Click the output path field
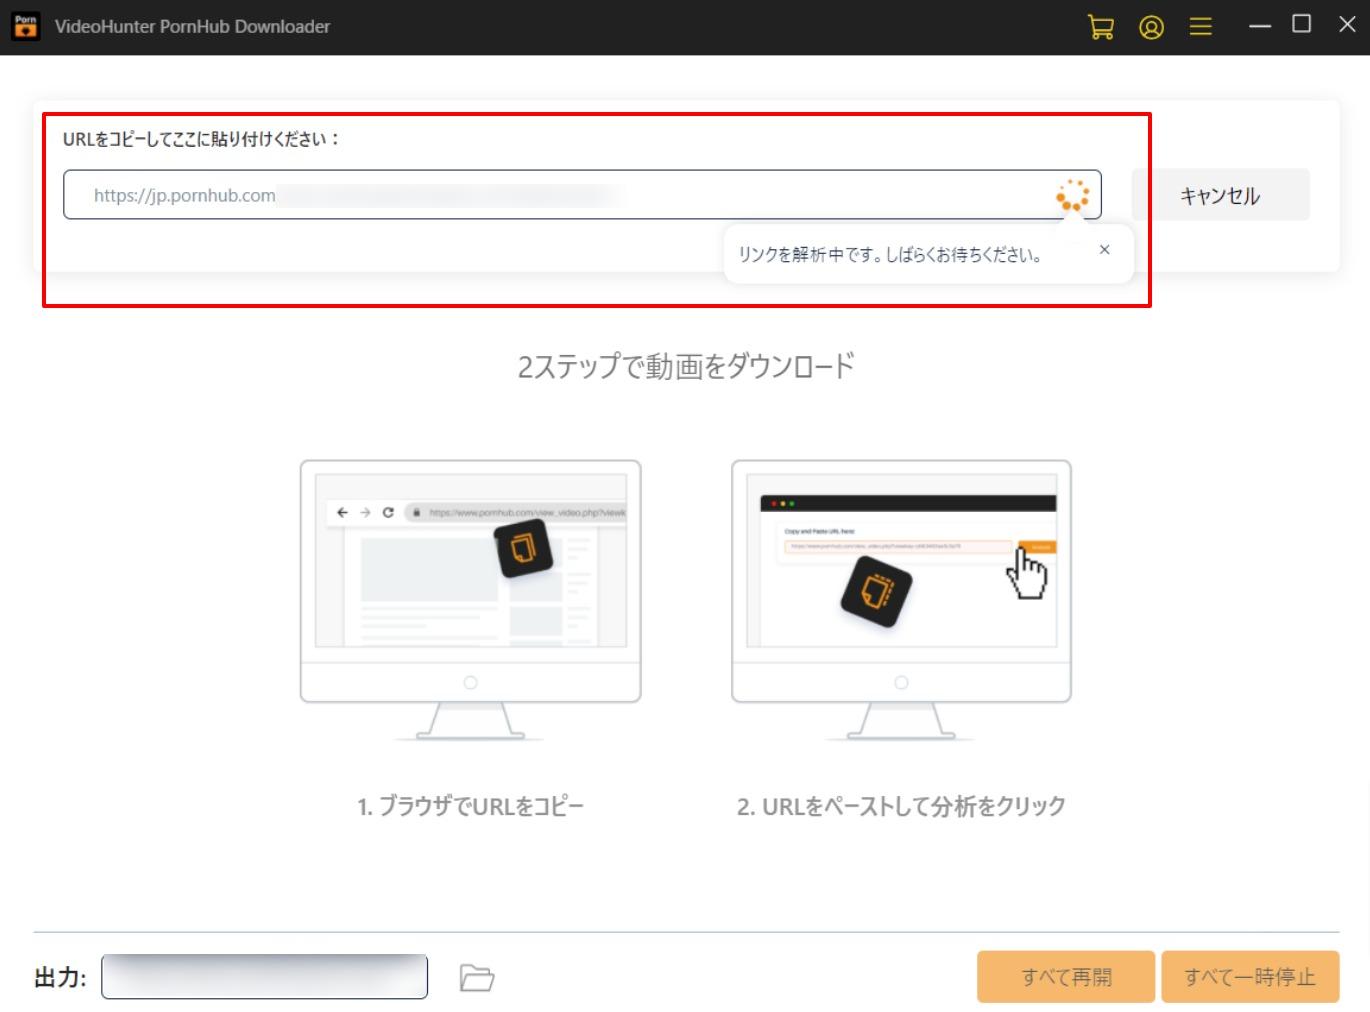Screen dimensions: 1370x1012 click(264, 976)
